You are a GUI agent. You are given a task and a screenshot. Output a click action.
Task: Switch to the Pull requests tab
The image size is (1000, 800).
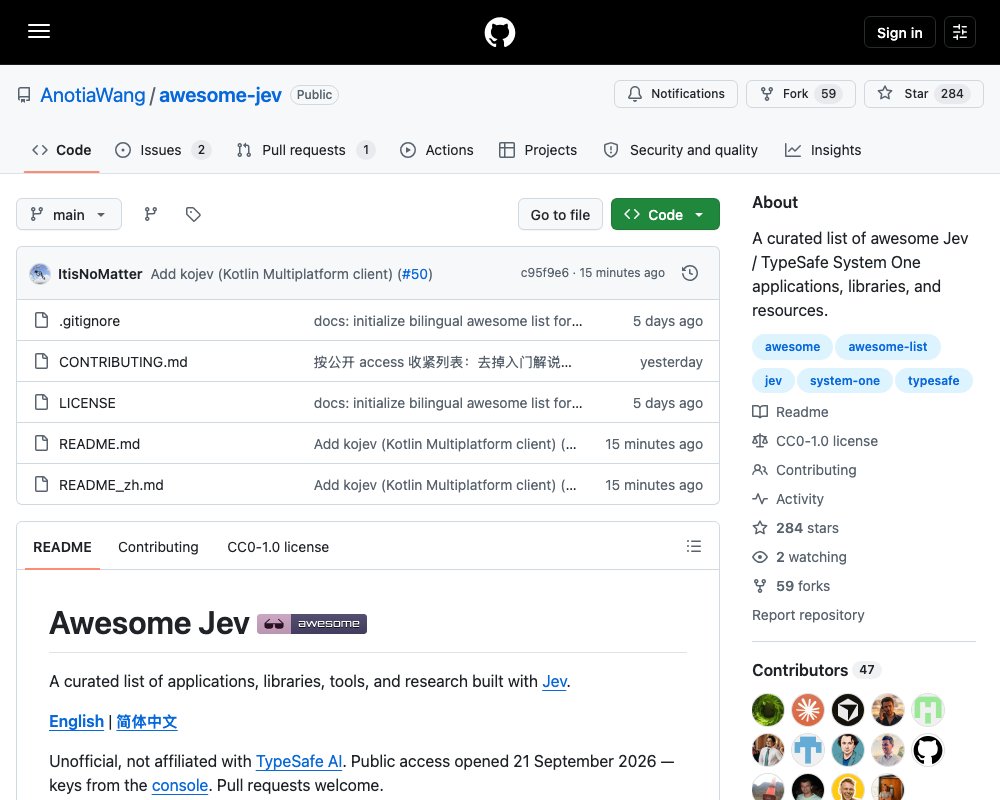305,150
